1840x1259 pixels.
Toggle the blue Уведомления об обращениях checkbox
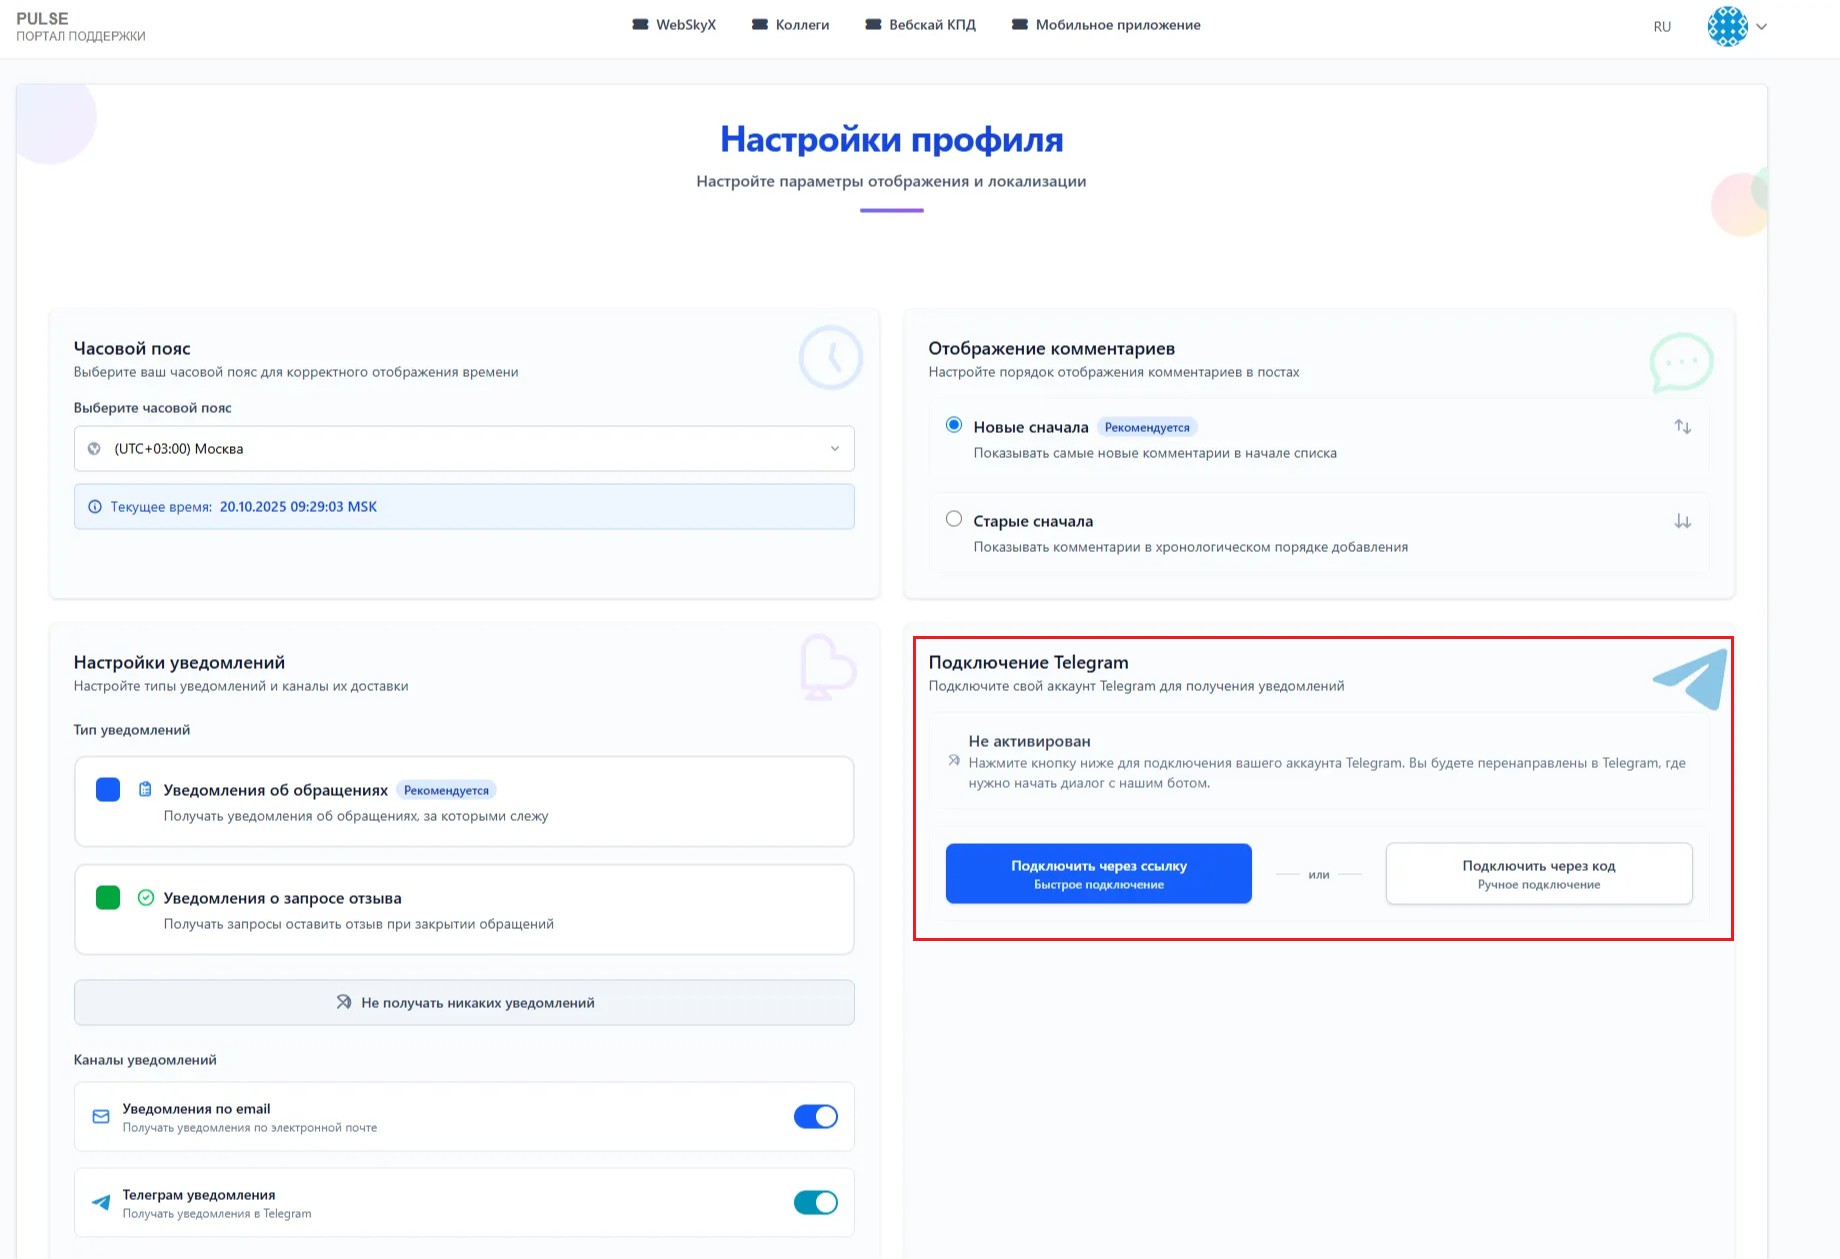pyautogui.click(x=108, y=790)
